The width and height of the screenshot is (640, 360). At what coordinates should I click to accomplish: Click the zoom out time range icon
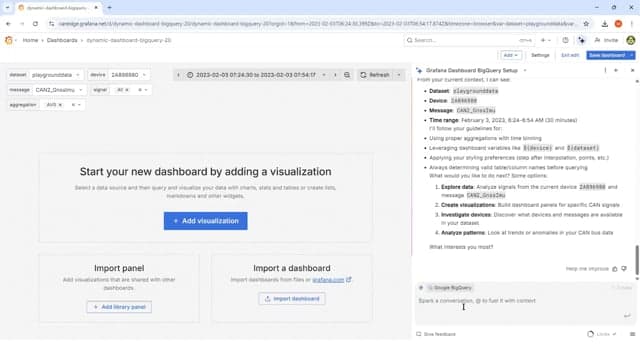pyautogui.click(x=347, y=75)
